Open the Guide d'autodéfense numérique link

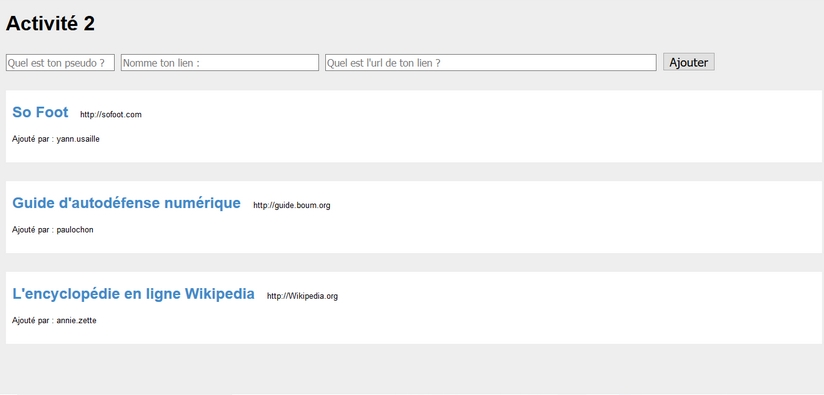tap(126, 203)
